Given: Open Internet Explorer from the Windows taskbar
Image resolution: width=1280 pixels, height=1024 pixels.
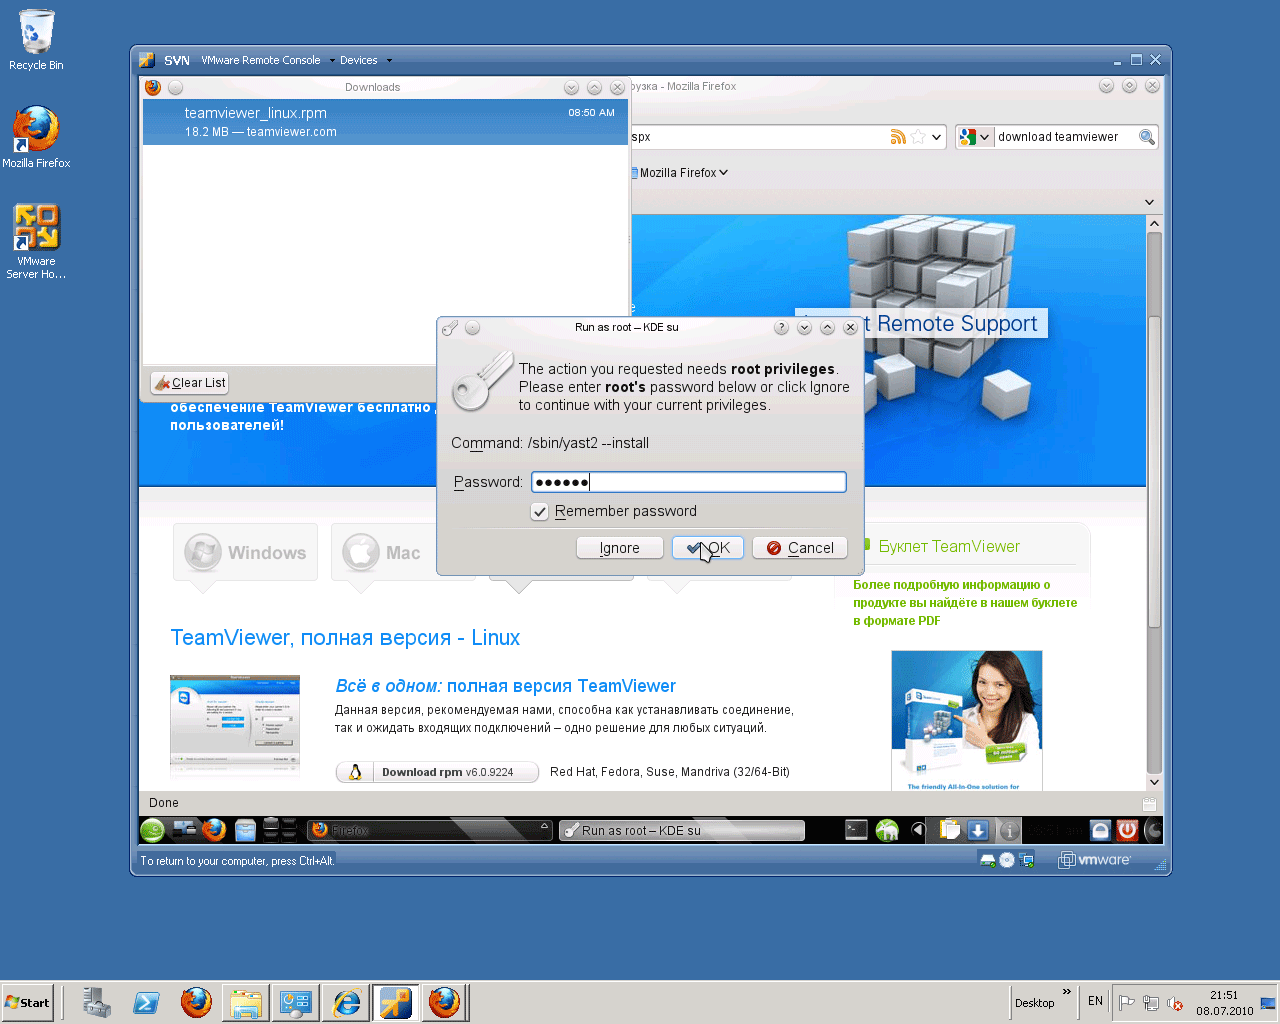Looking at the screenshot, I should [346, 1002].
